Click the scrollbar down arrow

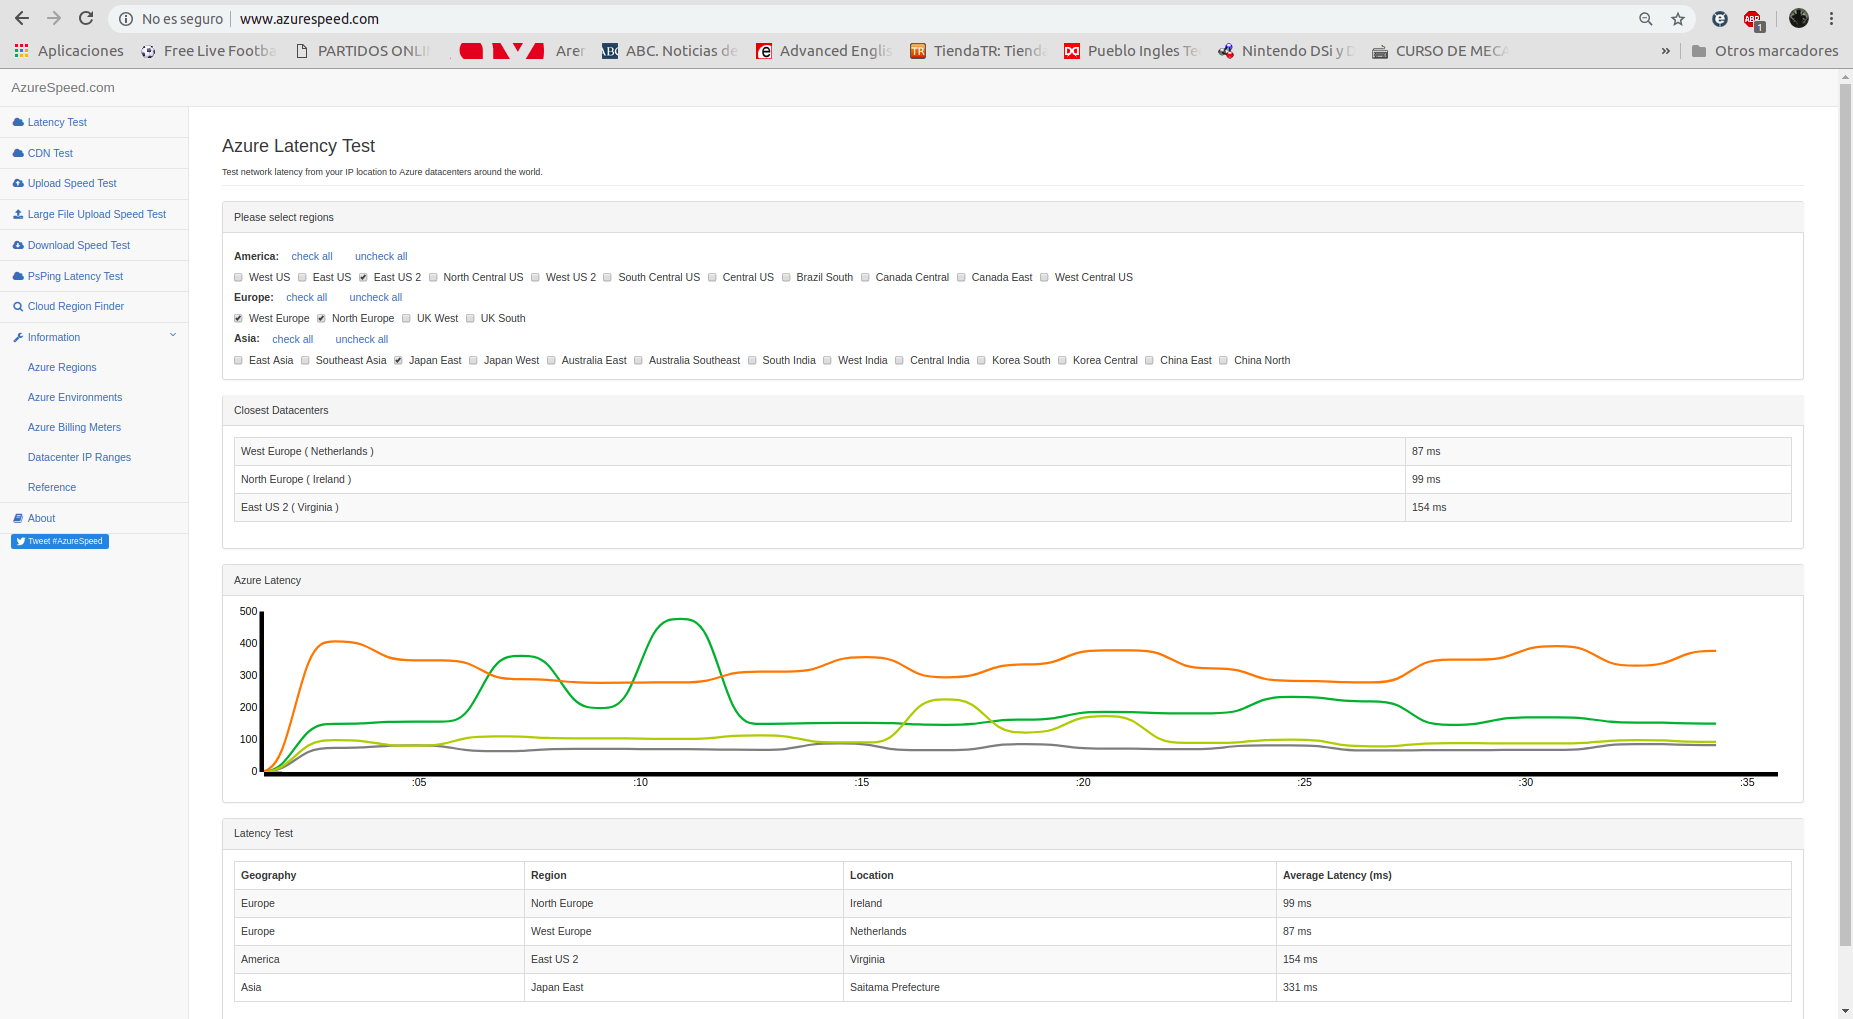1845,1010
